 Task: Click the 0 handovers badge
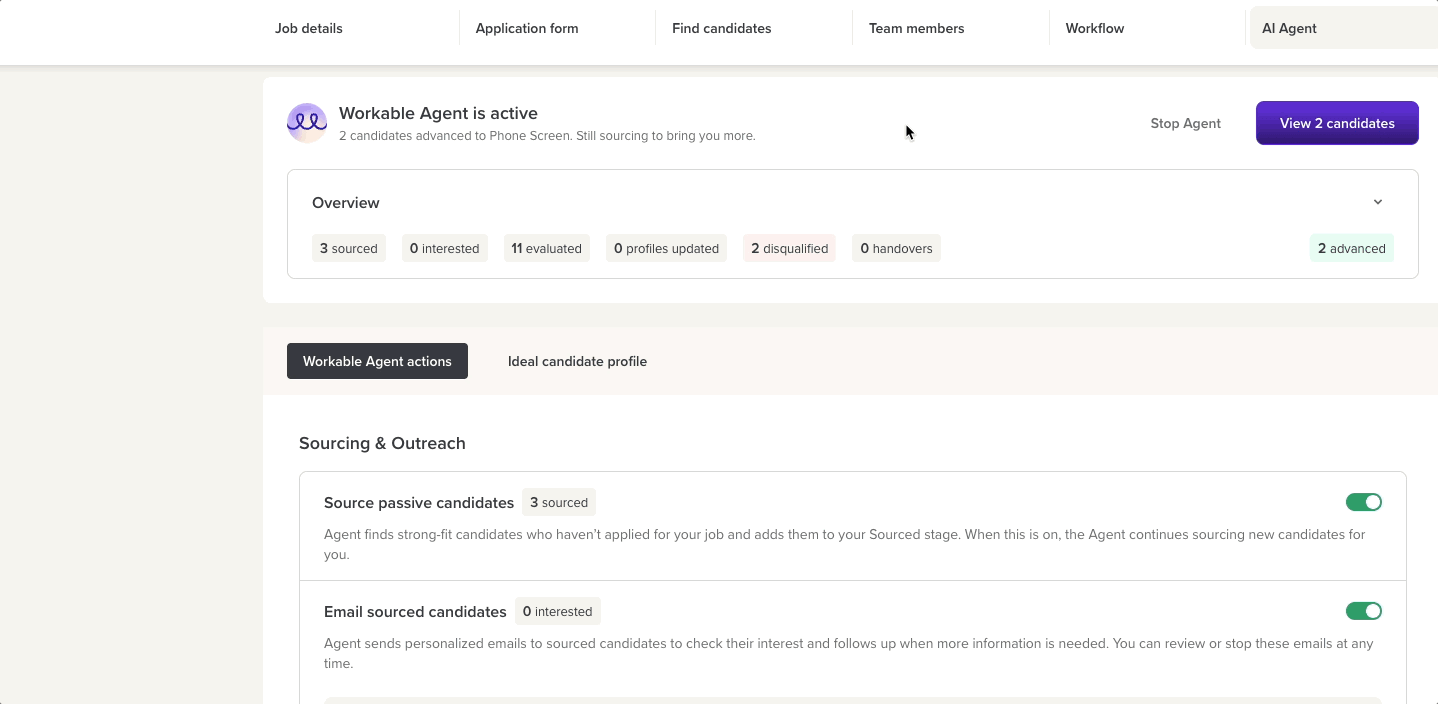coord(896,248)
